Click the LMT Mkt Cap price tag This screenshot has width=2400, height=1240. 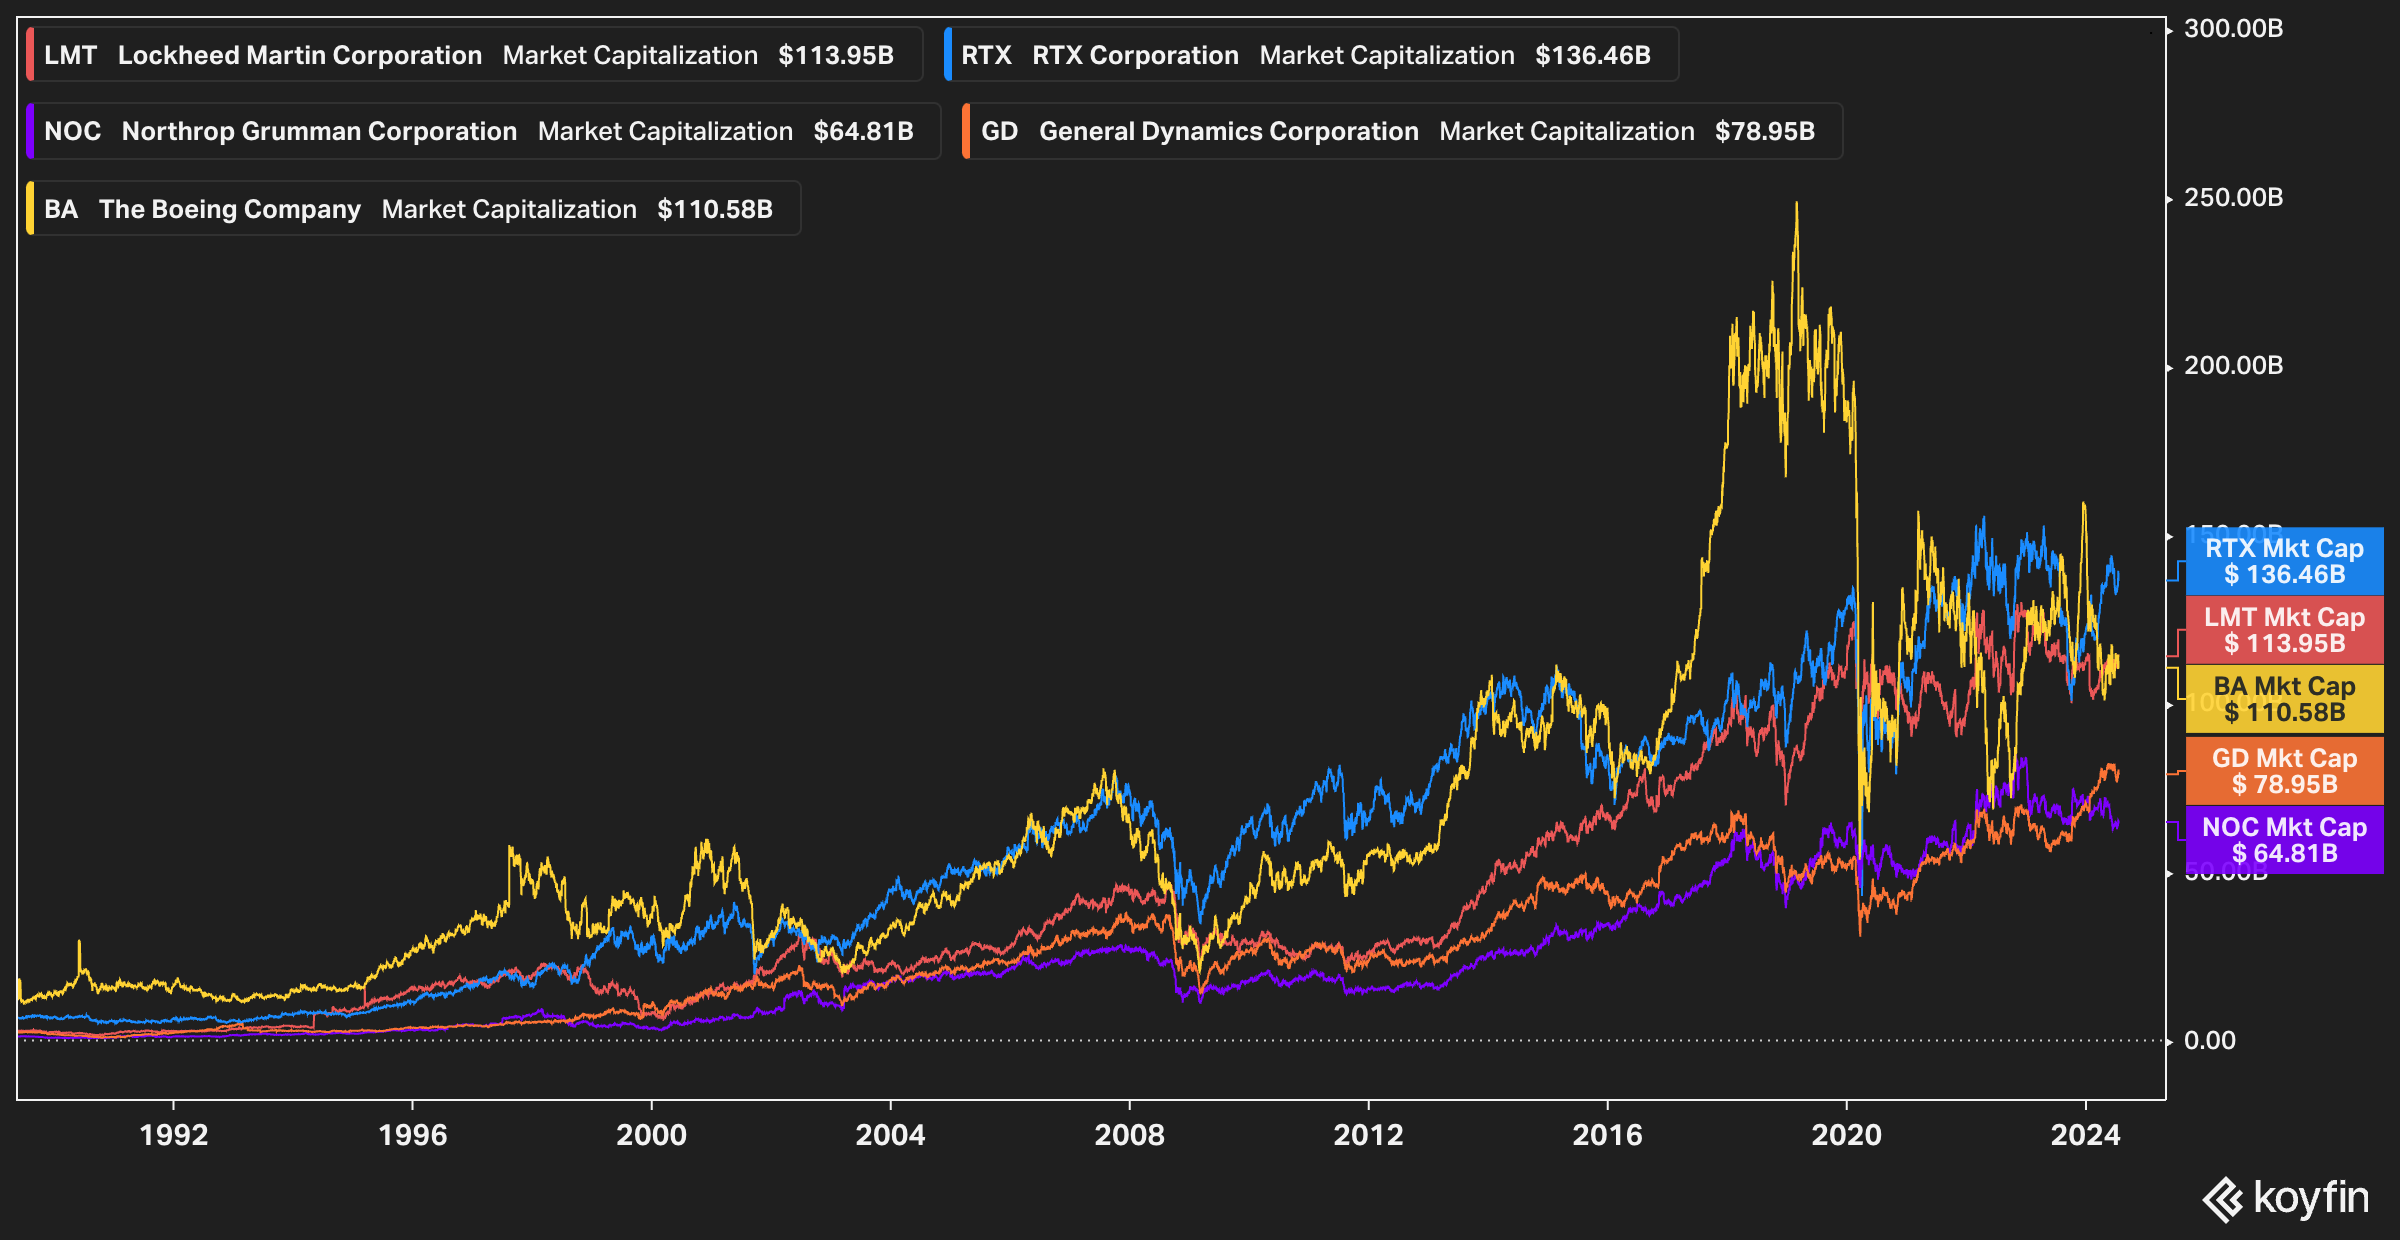point(2284,630)
